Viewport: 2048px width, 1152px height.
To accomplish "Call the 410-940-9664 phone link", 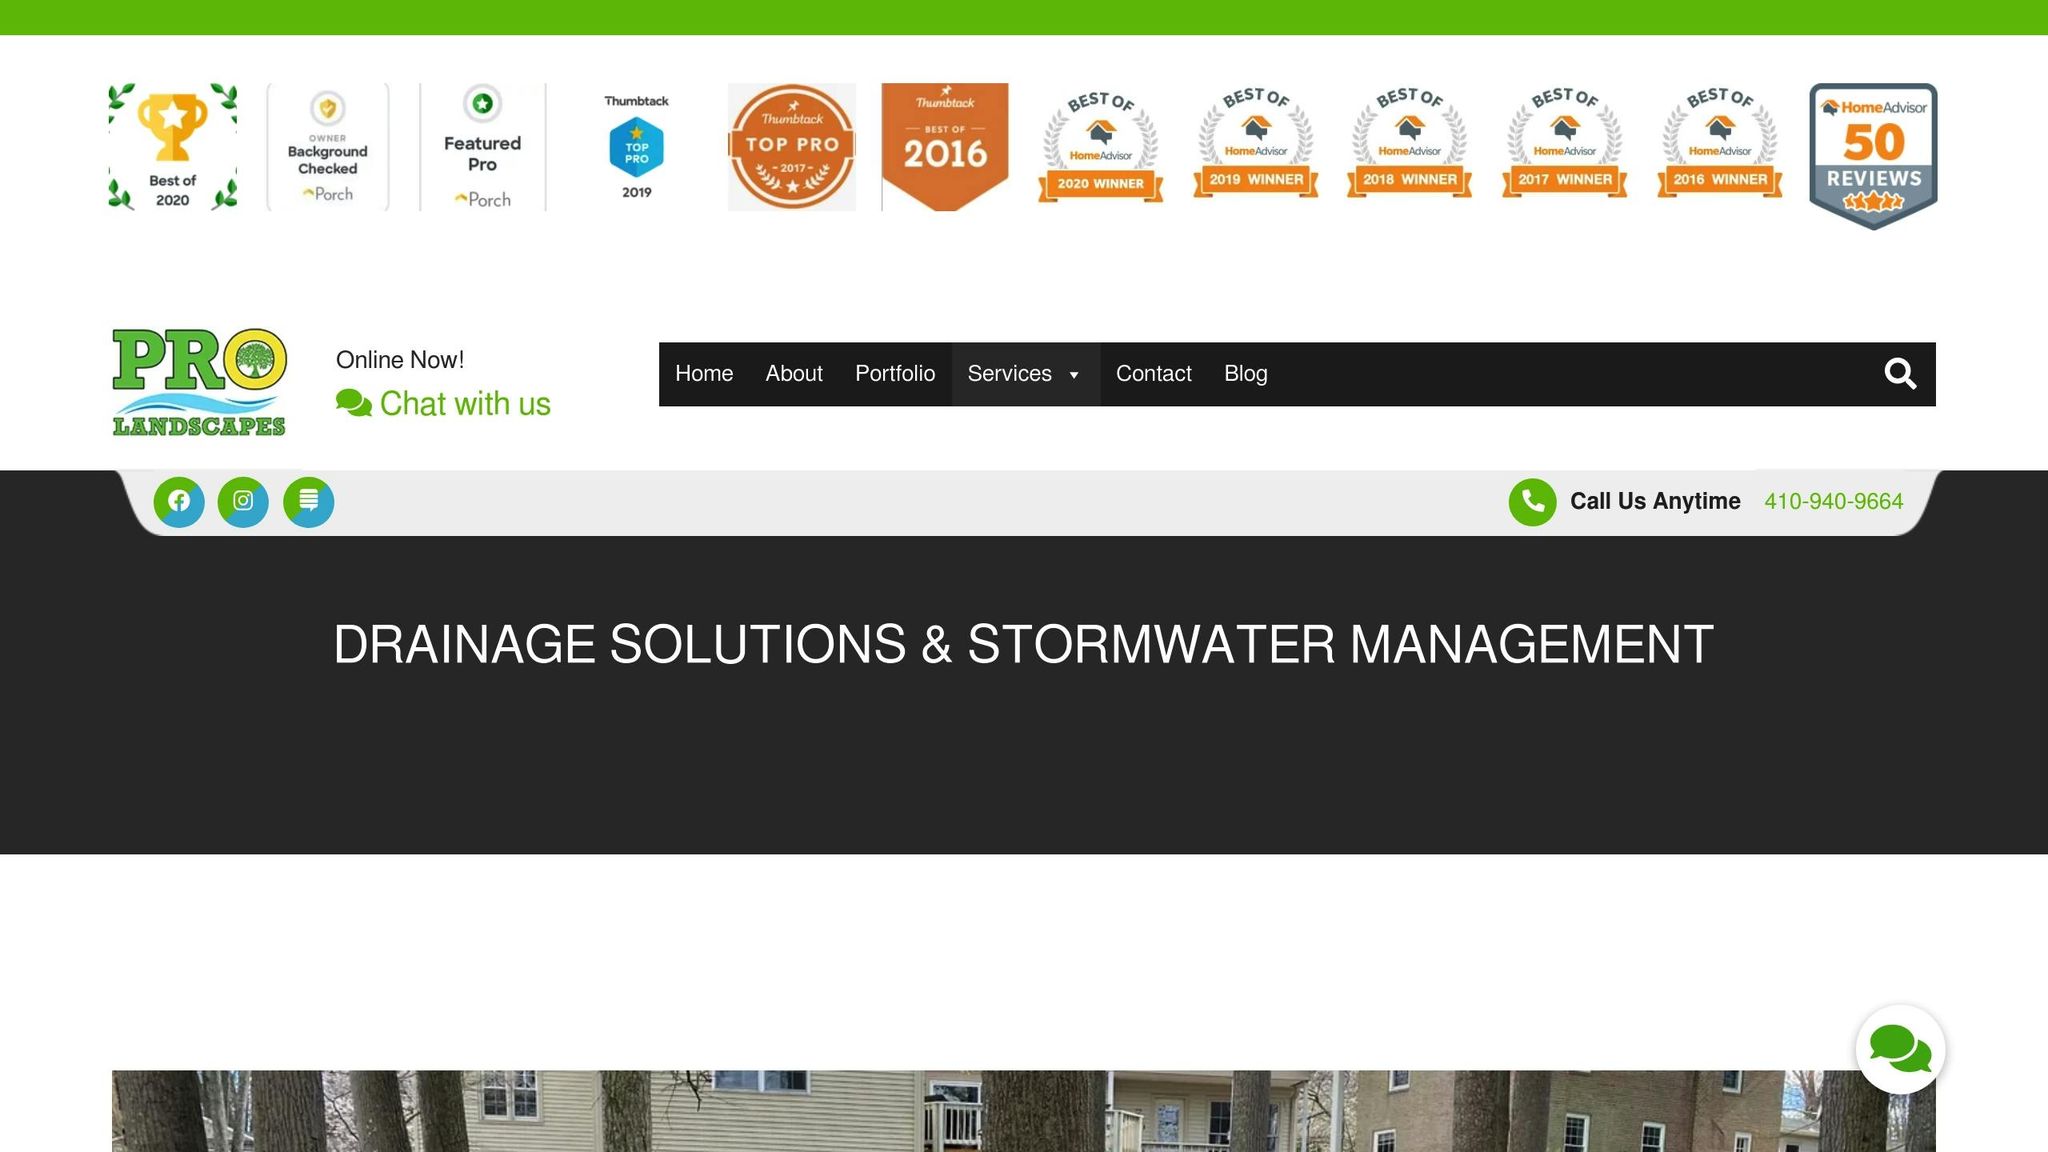I will [1834, 502].
